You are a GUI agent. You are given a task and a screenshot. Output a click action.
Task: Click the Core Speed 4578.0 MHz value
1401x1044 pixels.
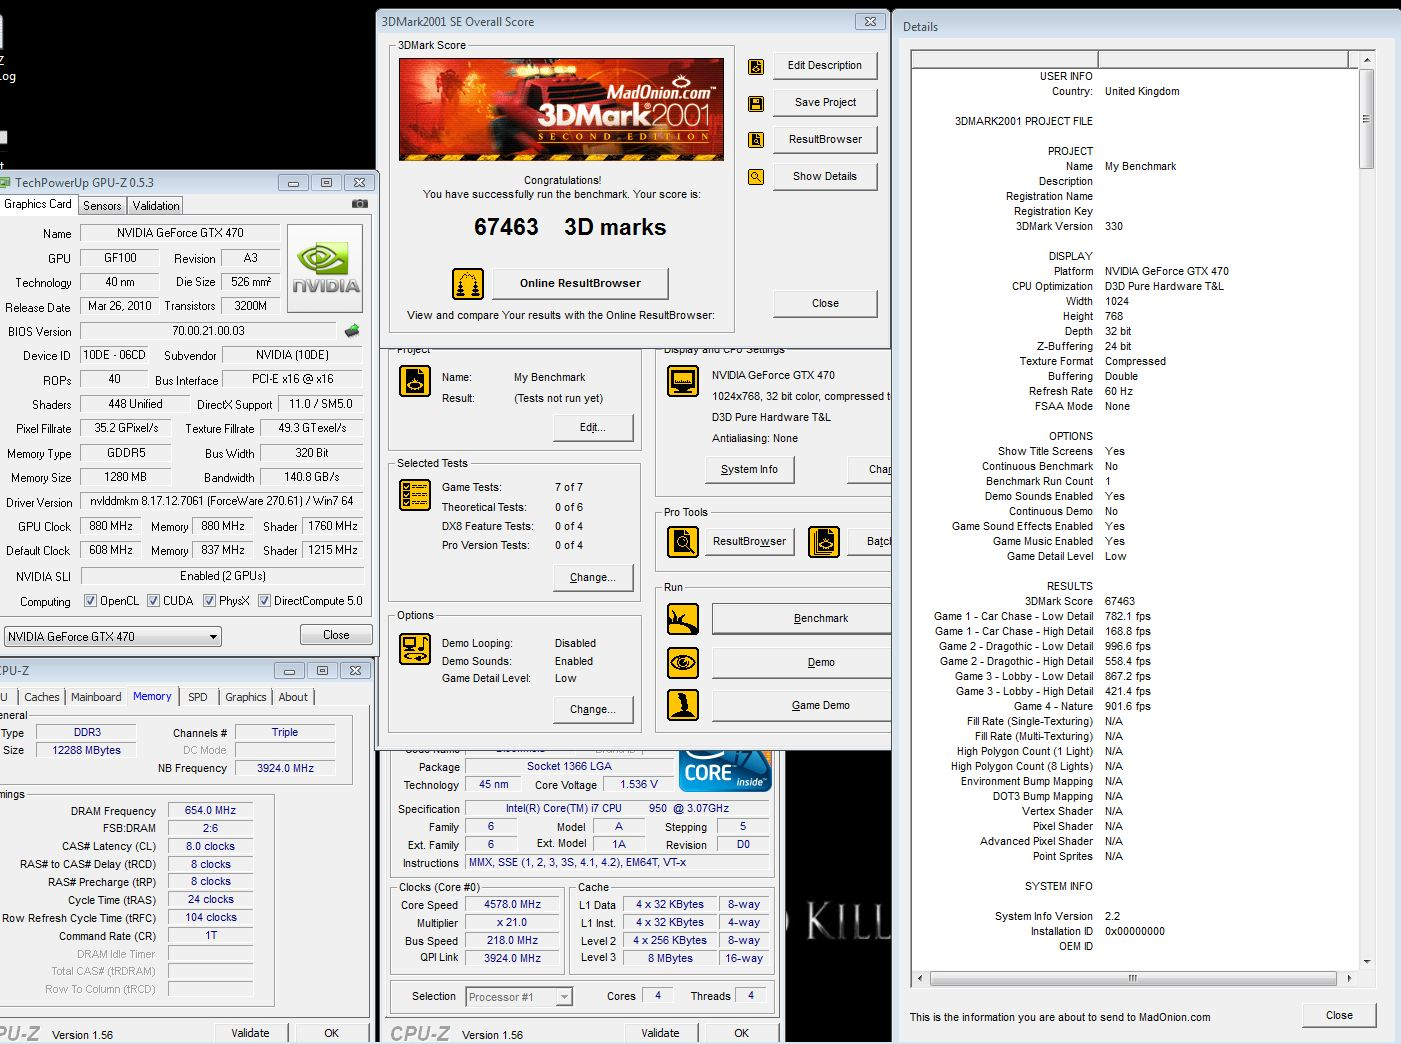point(513,905)
